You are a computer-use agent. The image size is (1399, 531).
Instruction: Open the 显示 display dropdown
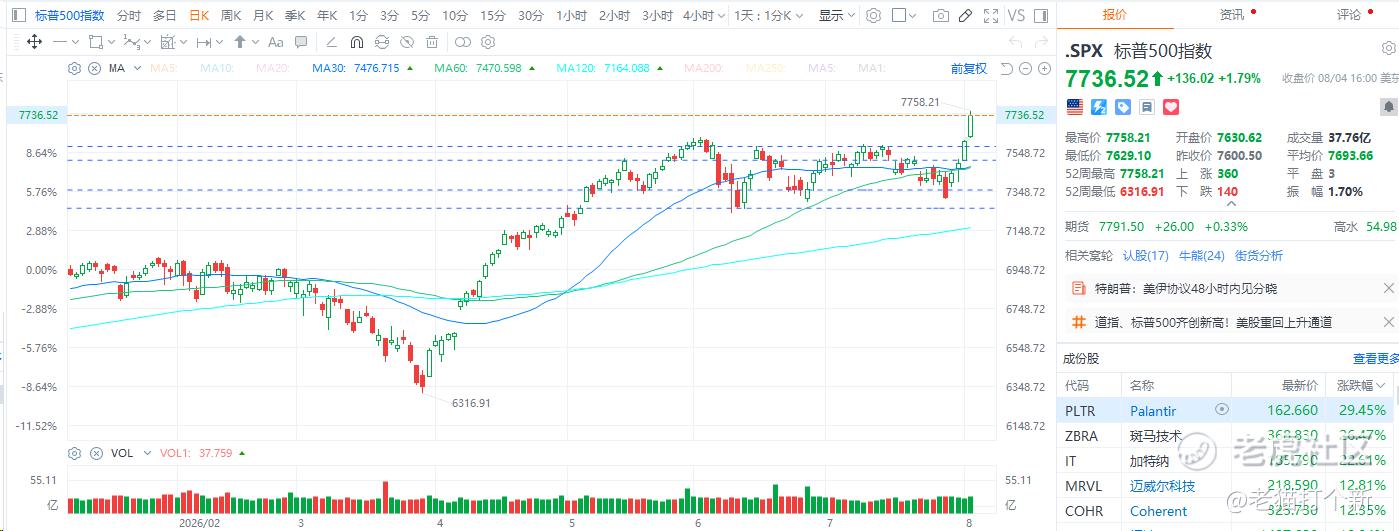tap(836, 16)
